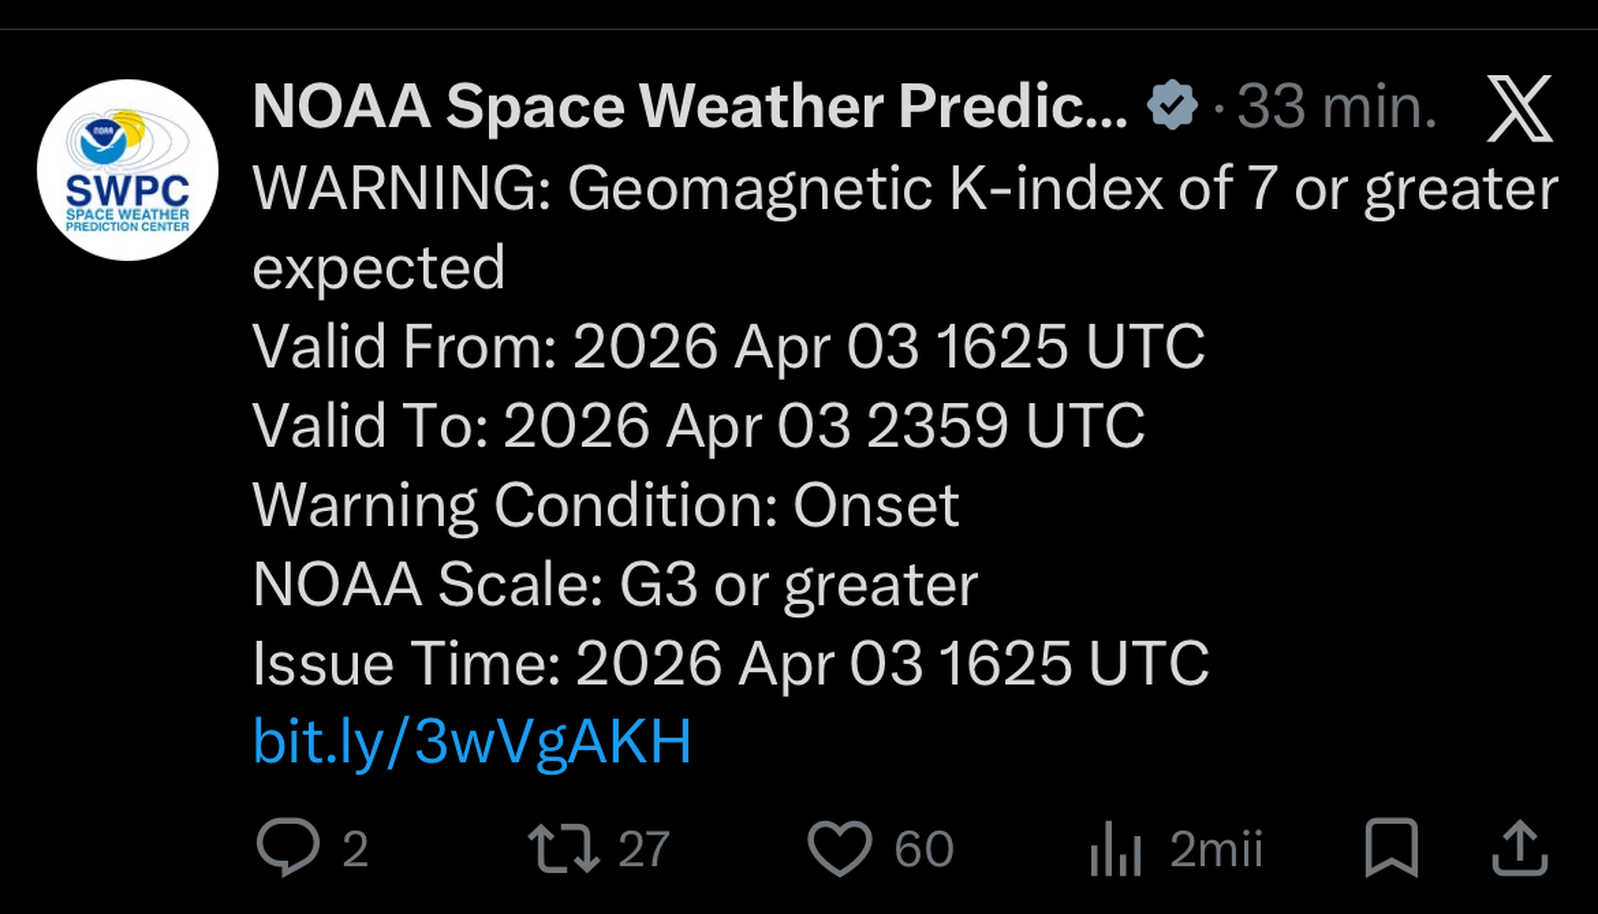
Task: Click the NOAA Space Weather Predic... account name
Action: click(689, 106)
